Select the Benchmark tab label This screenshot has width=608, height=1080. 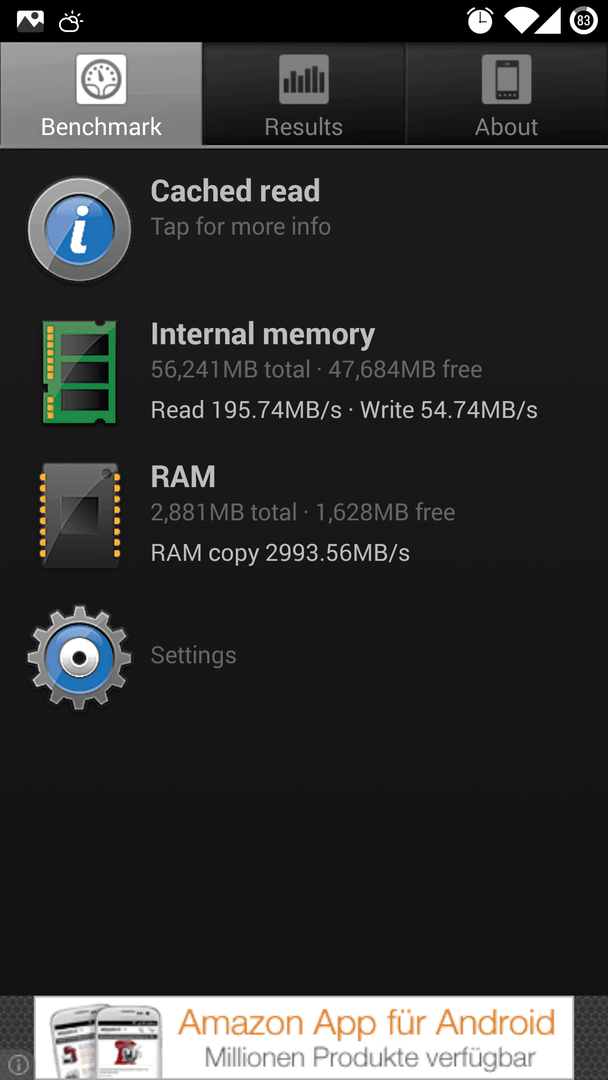coord(101,127)
